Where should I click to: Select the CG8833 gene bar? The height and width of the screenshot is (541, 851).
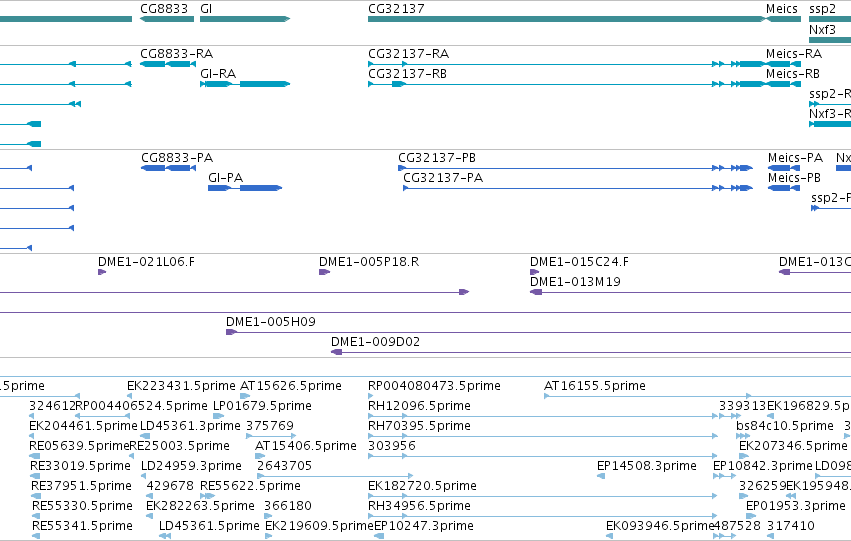(x=167, y=19)
